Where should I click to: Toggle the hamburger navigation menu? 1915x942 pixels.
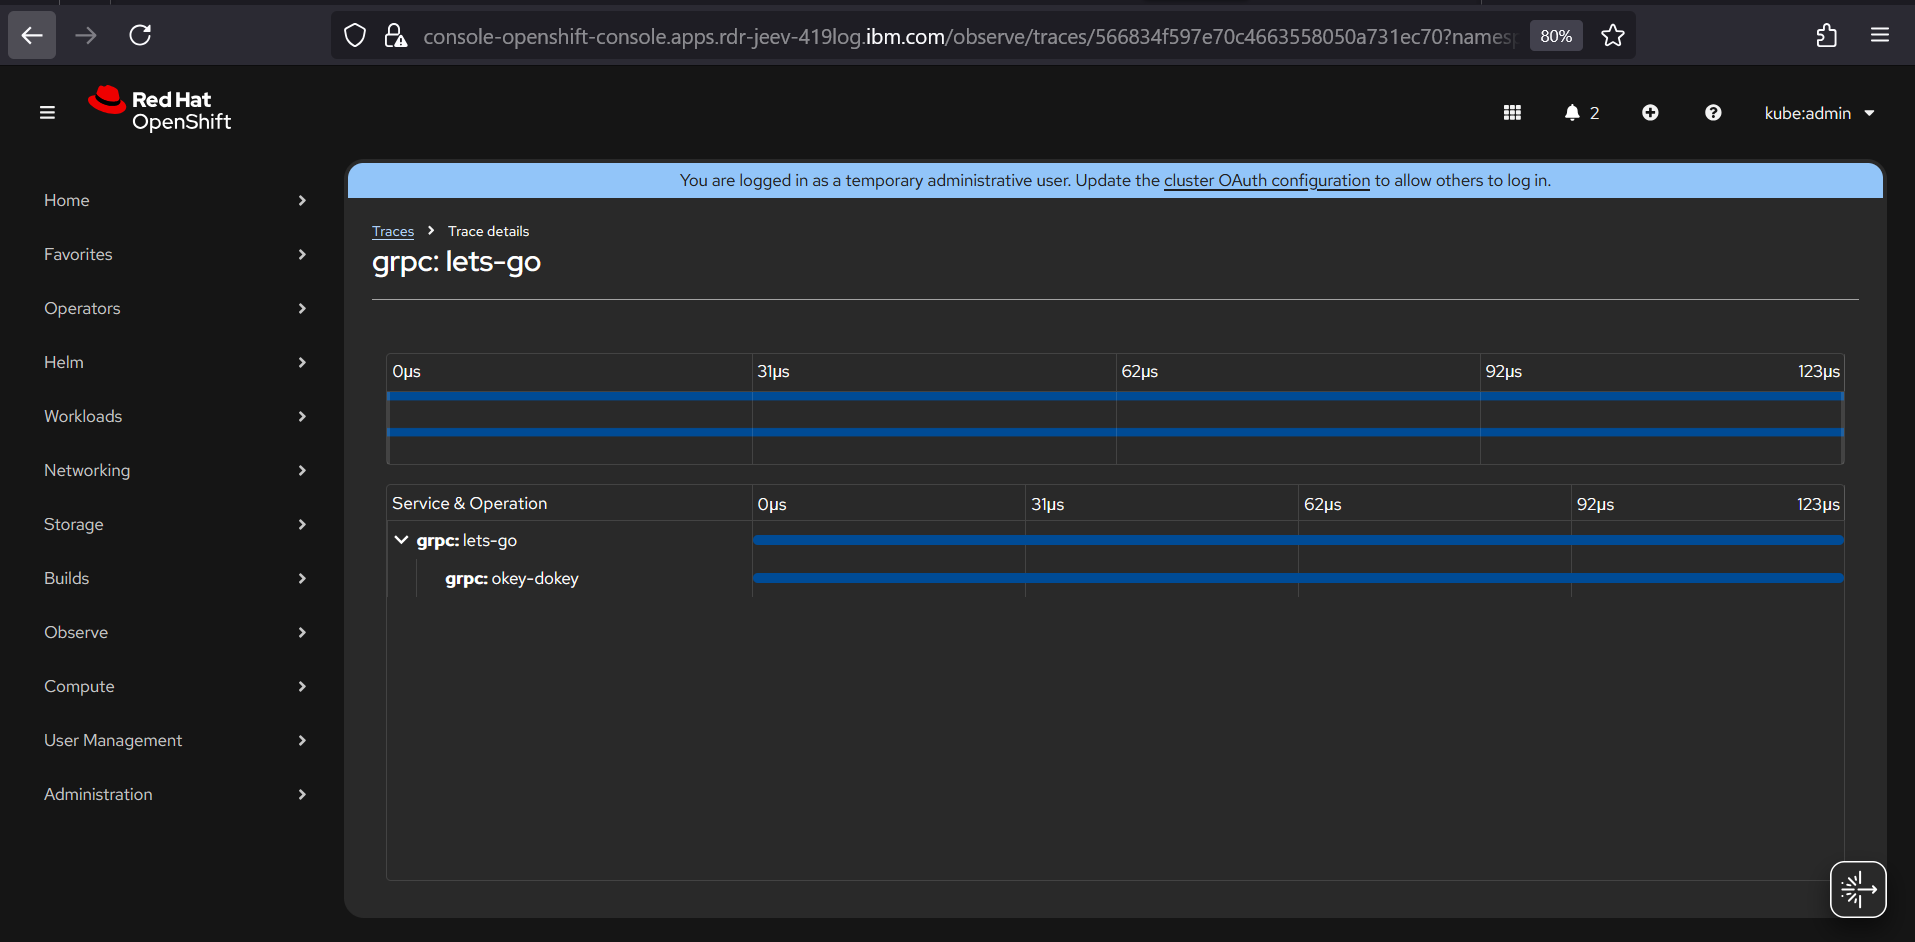point(47,113)
